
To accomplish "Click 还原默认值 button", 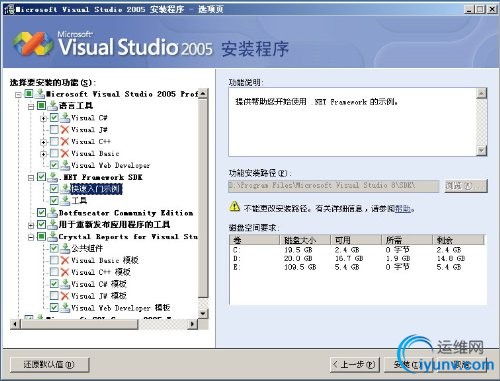I will [50, 365].
